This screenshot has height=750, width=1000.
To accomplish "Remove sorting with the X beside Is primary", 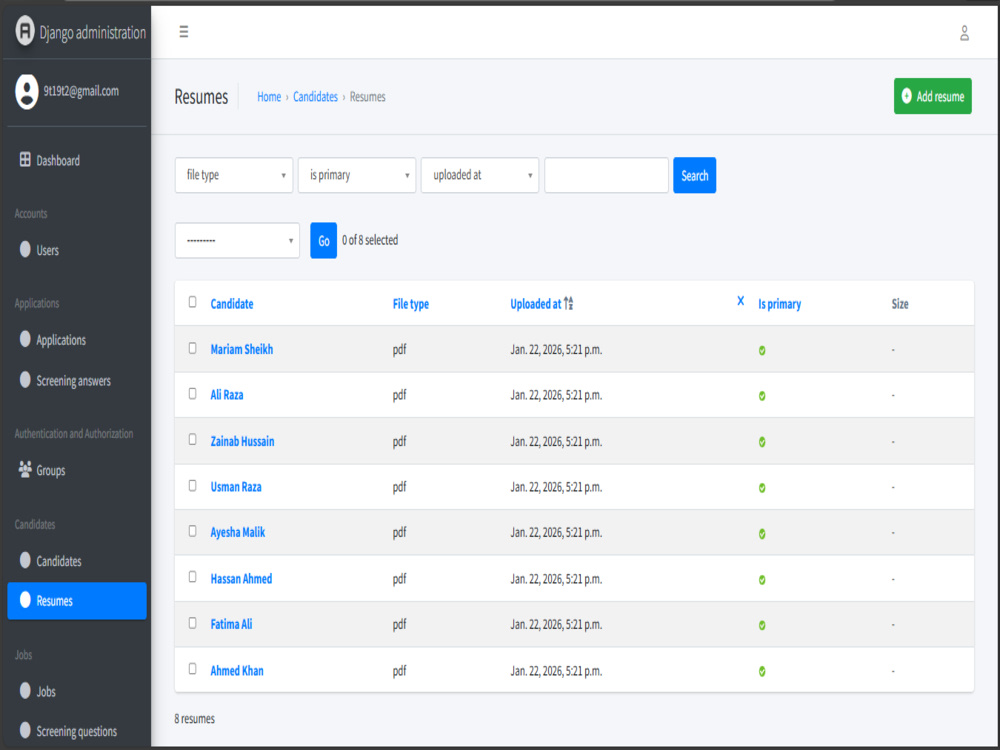I will pos(740,301).
